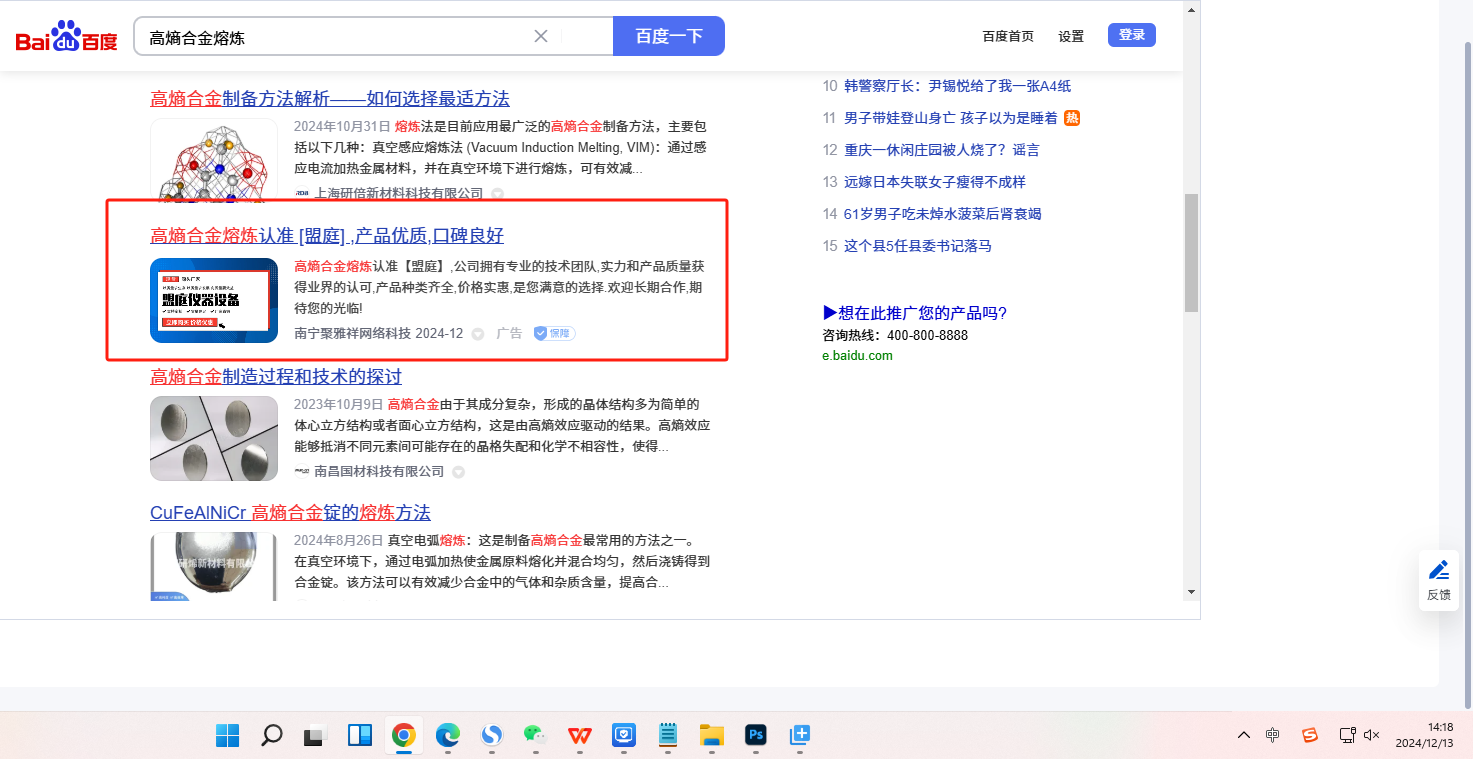Click the Baidu logo
Viewport: 1473px width, 759px height.
tap(66, 37)
